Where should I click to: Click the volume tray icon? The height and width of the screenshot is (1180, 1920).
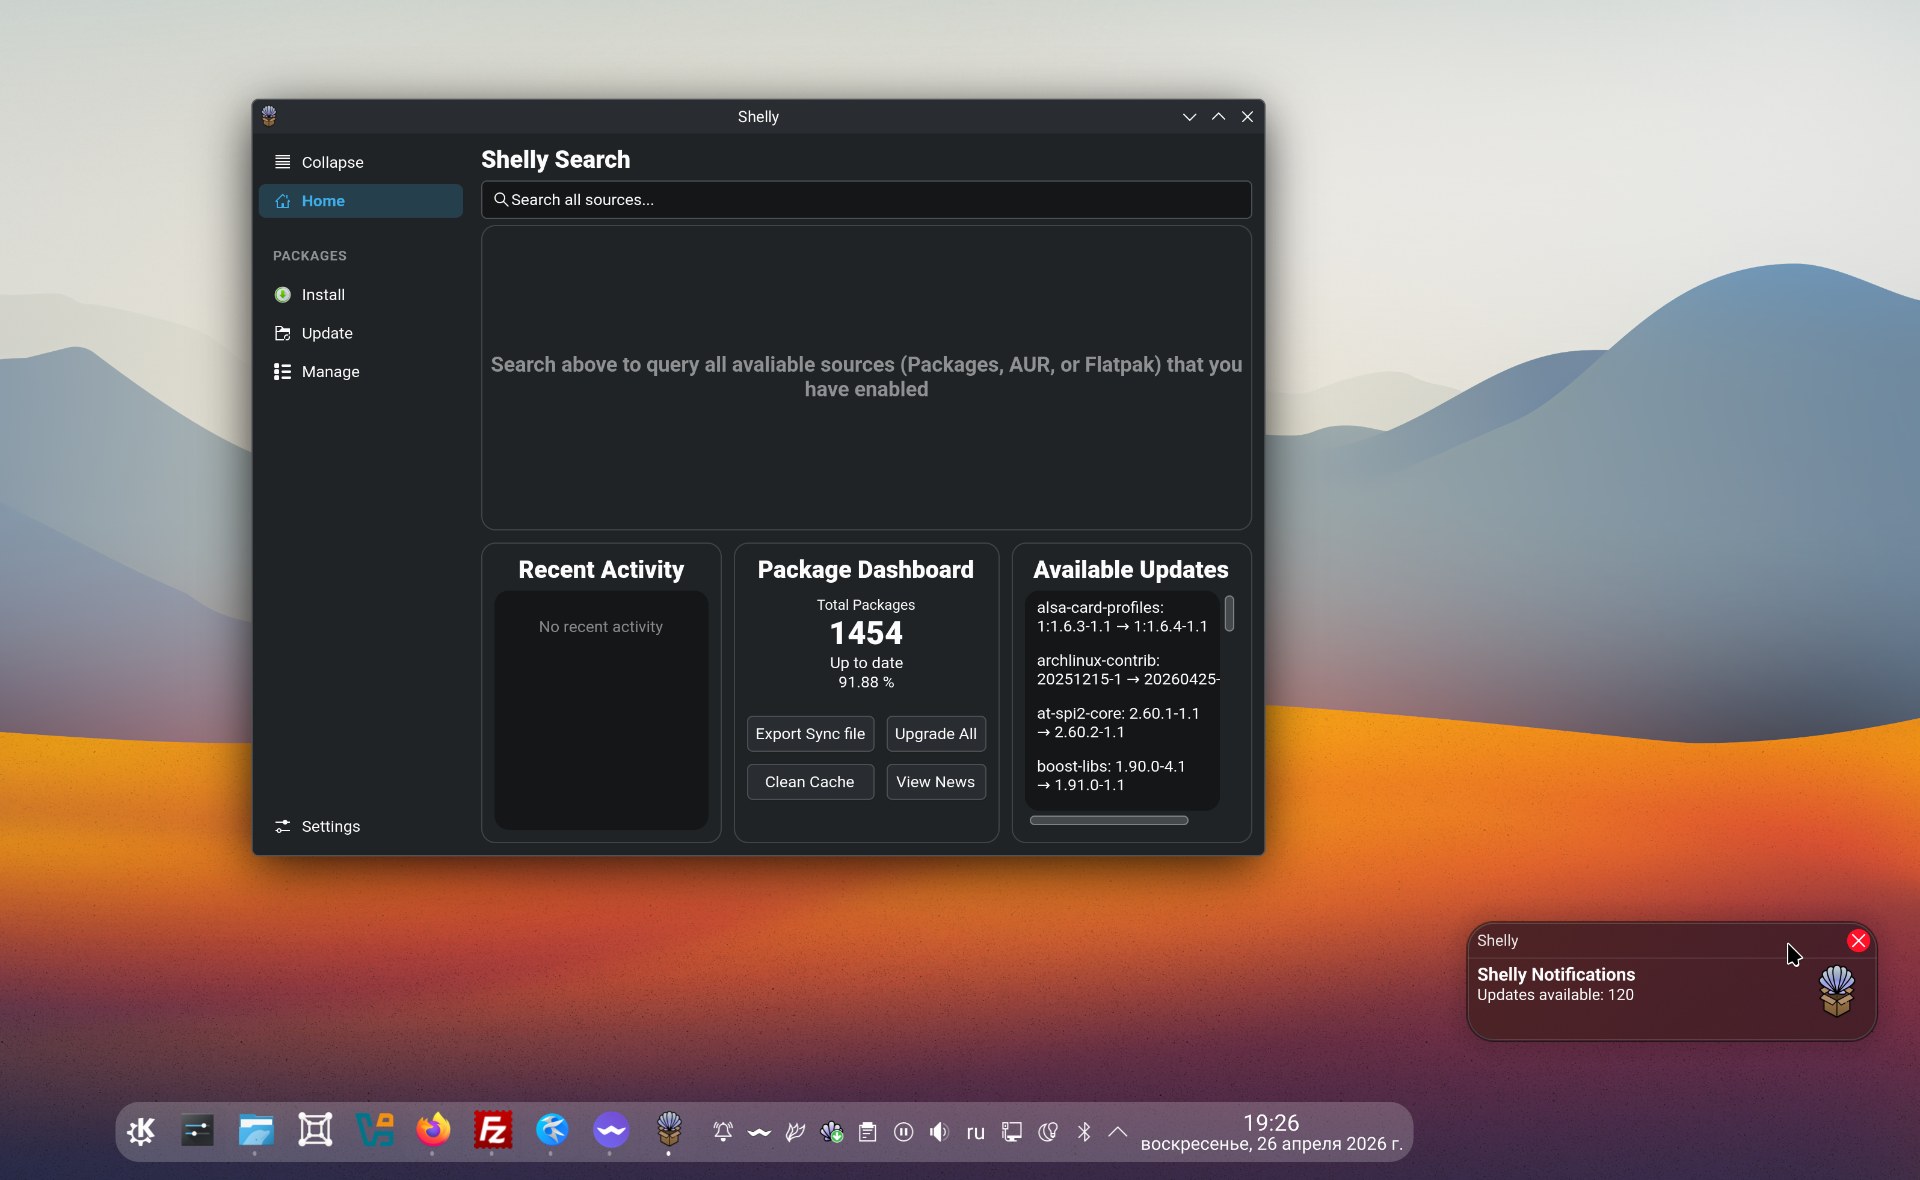[938, 1132]
